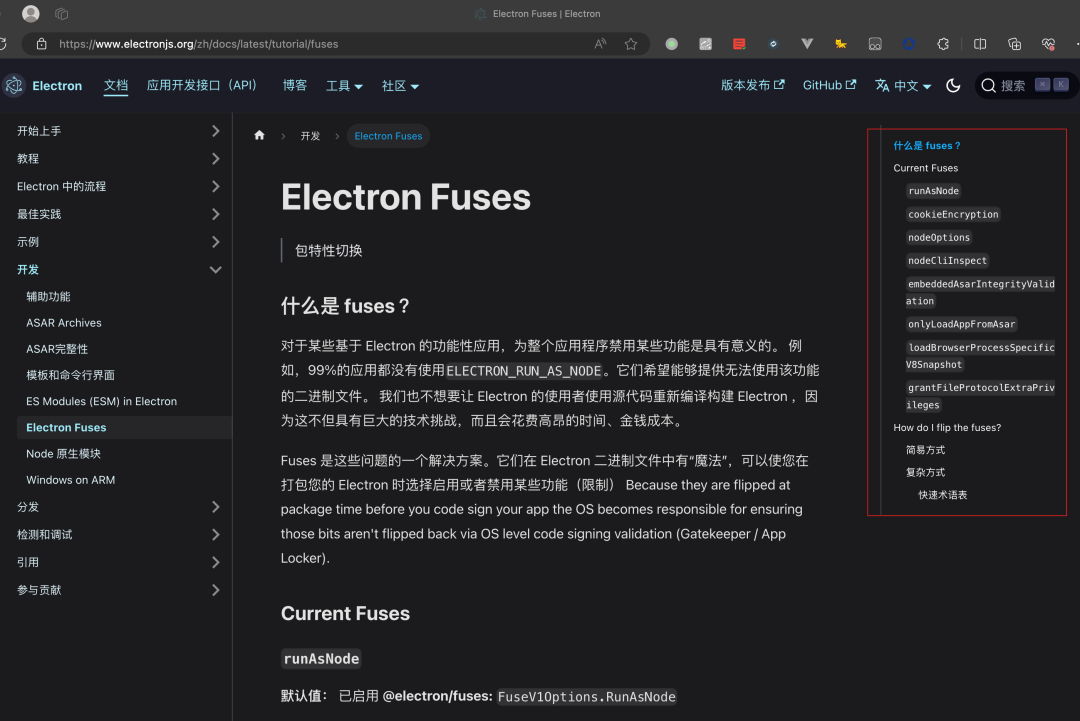
Task: Click the Electron logo icon
Action: [14, 85]
